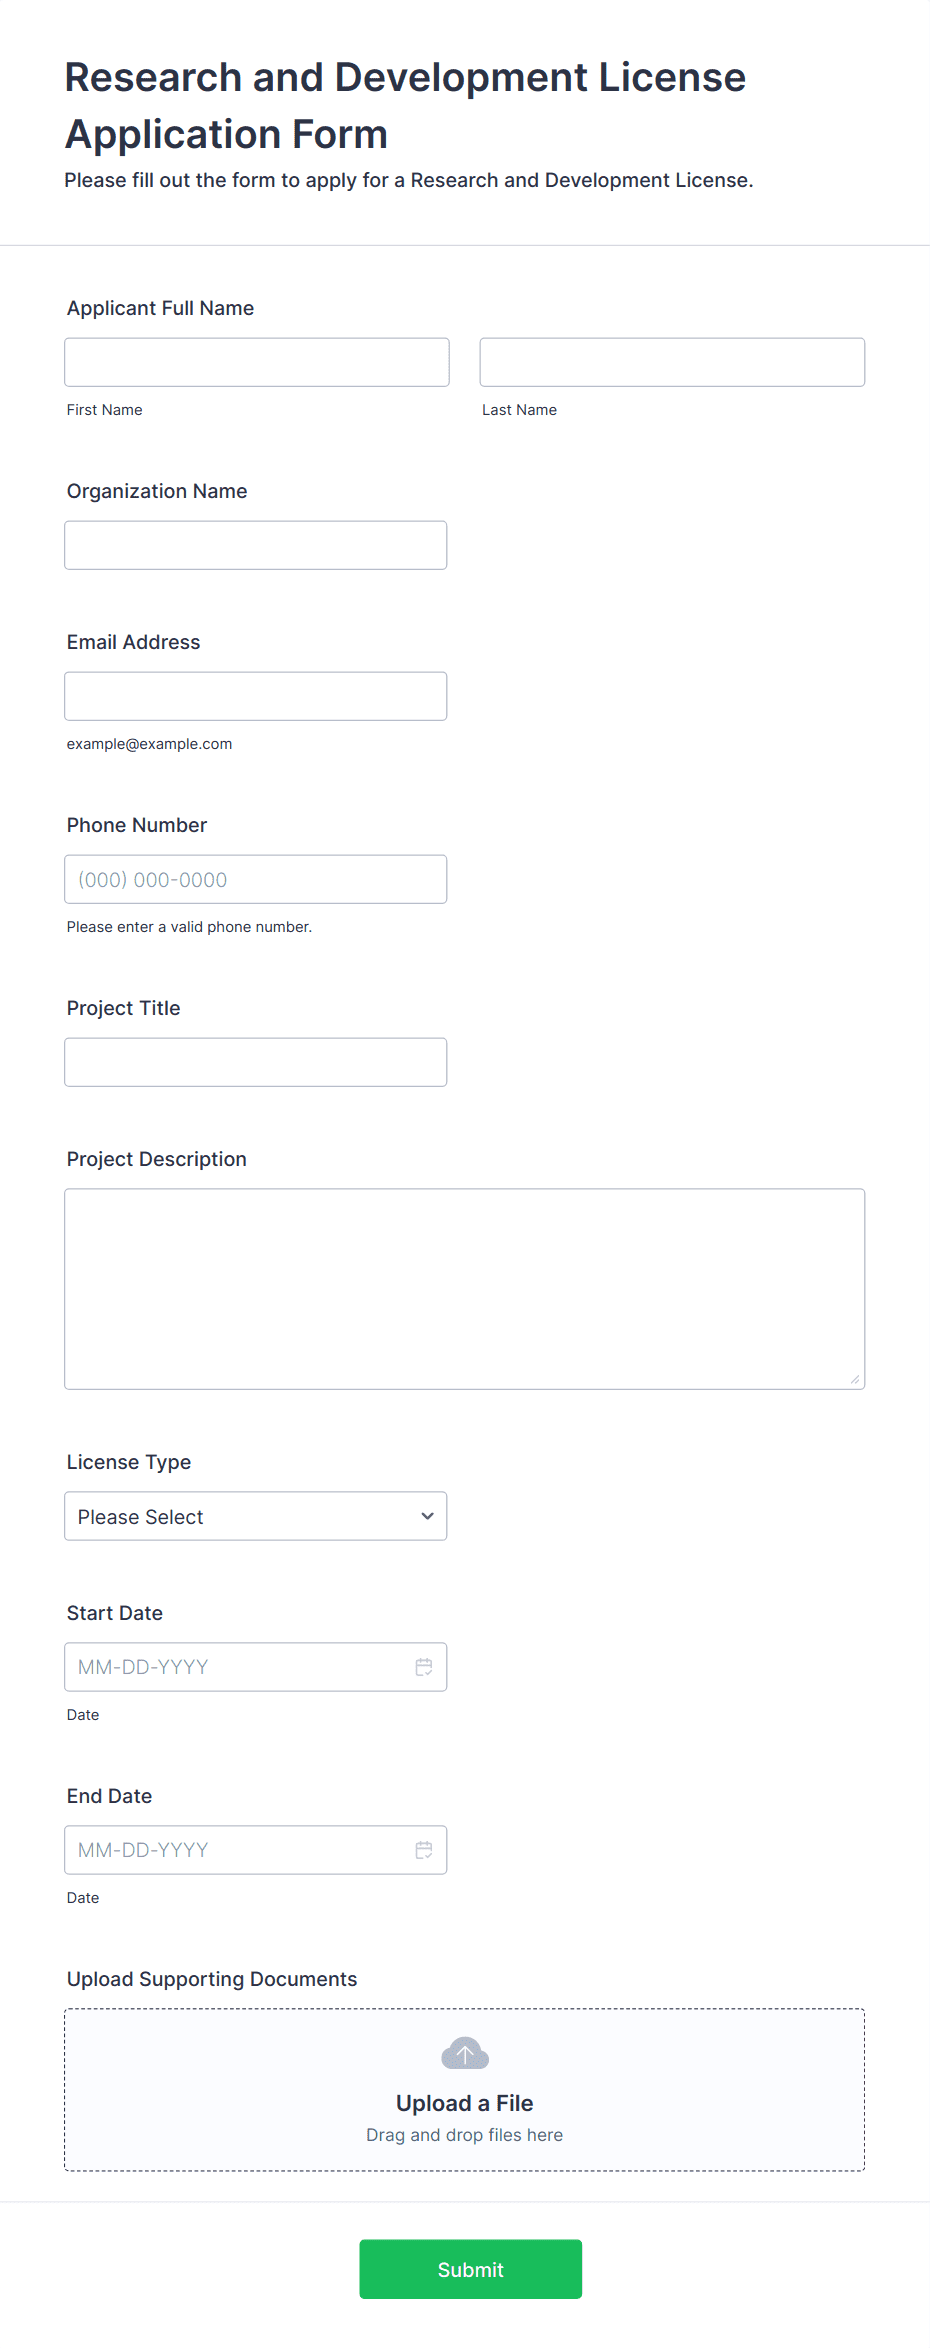Click the Project Description resize handle
930x2348 pixels.
(855, 1379)
